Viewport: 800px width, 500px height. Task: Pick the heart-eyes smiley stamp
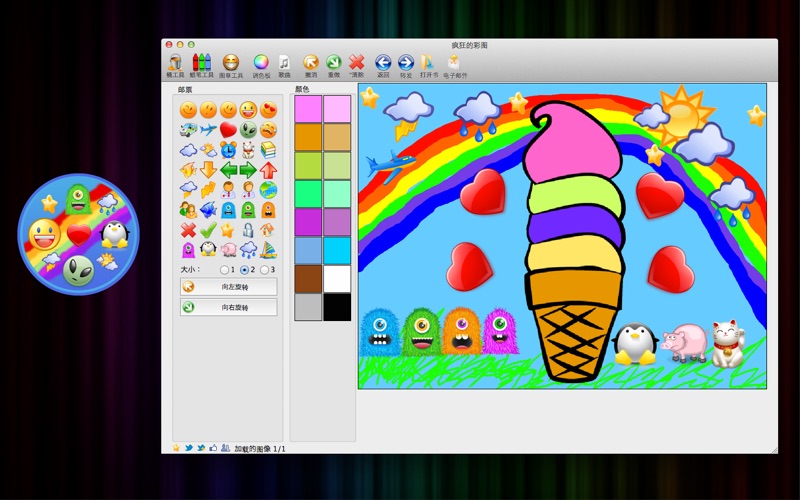point(268,109)
